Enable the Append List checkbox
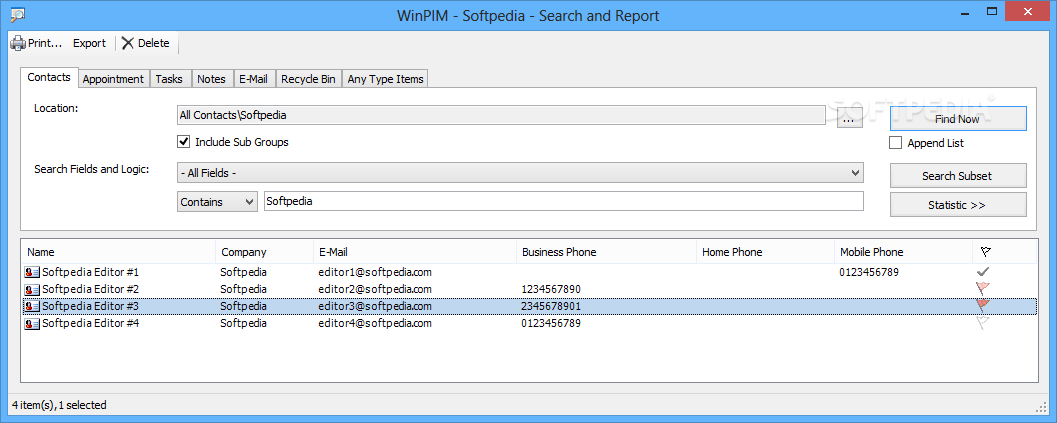 pos(896,143)
